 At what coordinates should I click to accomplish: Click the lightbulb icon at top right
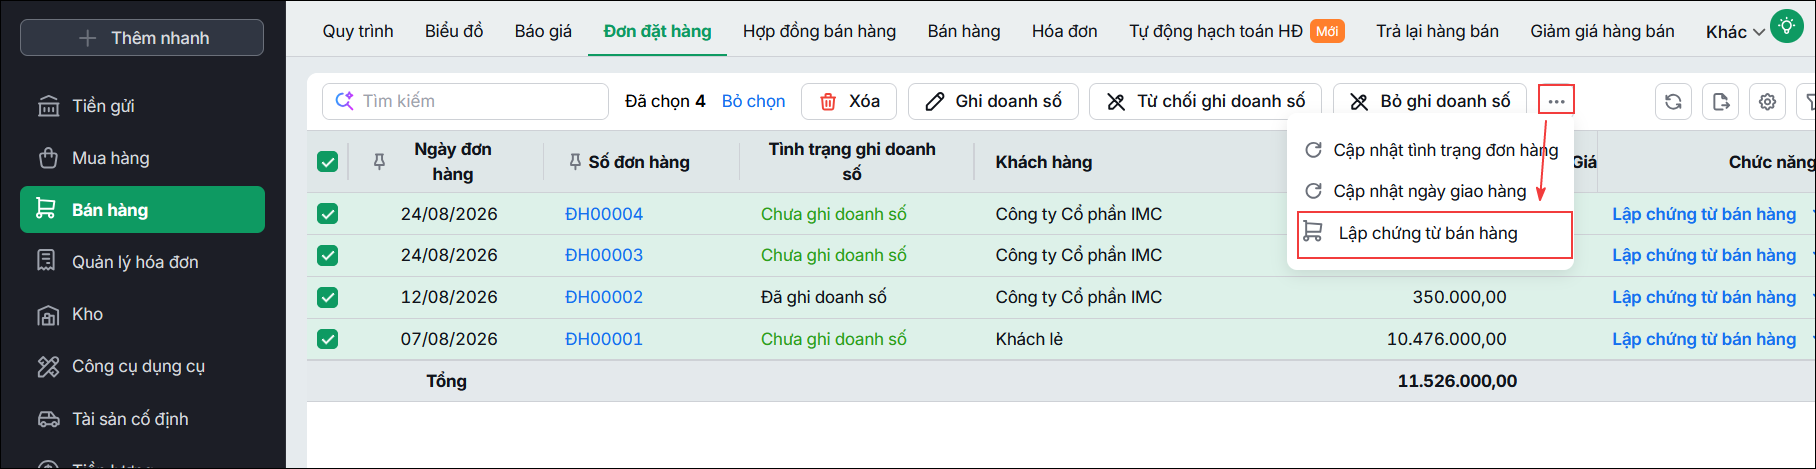[x=1786, y=25]
